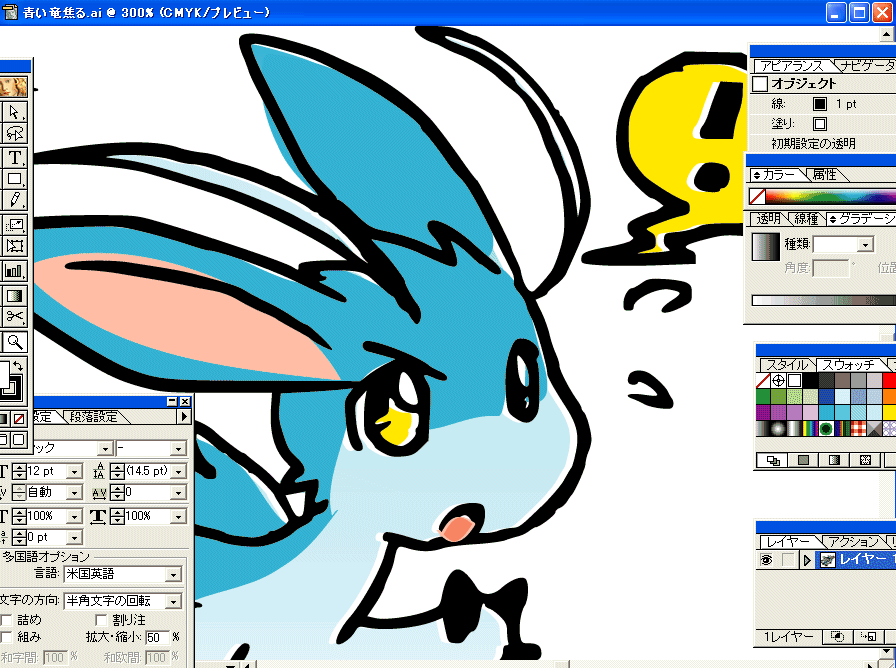Select the Direct Select Lasso tool
The width and height of the screenshot is (896, 668).
pyautogui.click(x=14, y=133)
